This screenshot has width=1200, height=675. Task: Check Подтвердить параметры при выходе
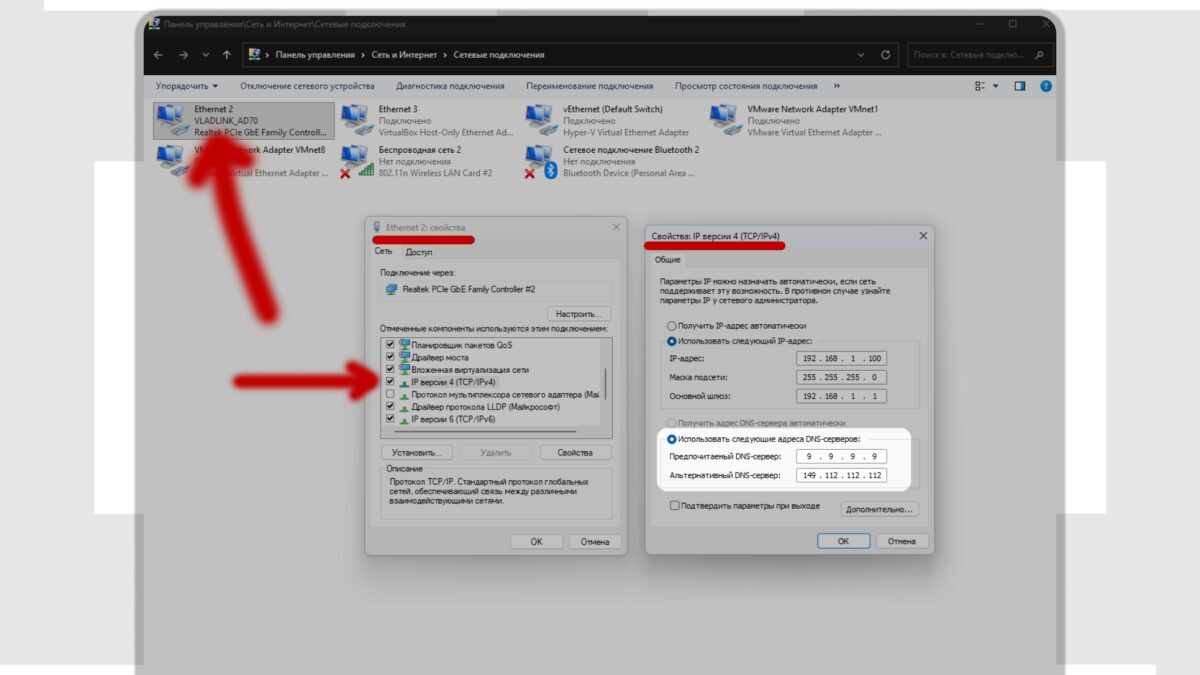point(675,506)
